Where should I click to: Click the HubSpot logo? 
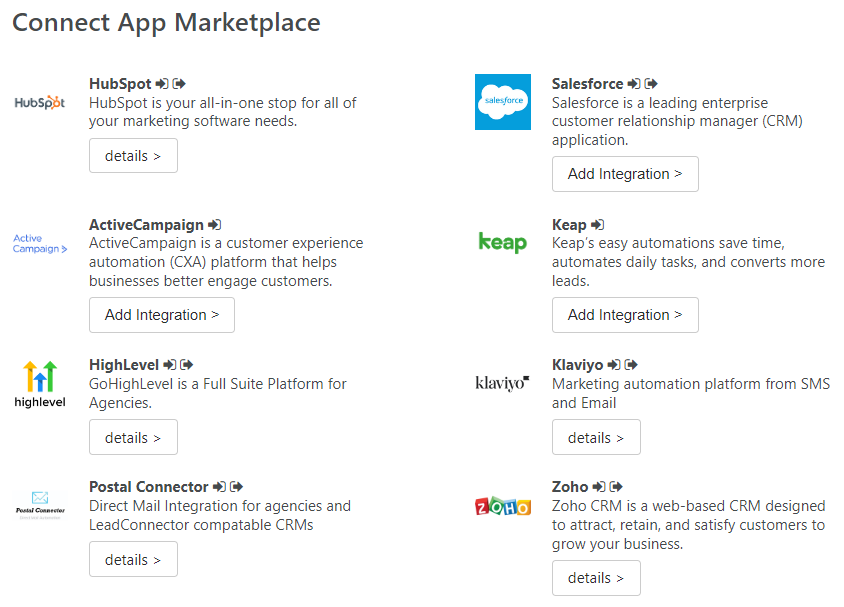click(40, 102)
